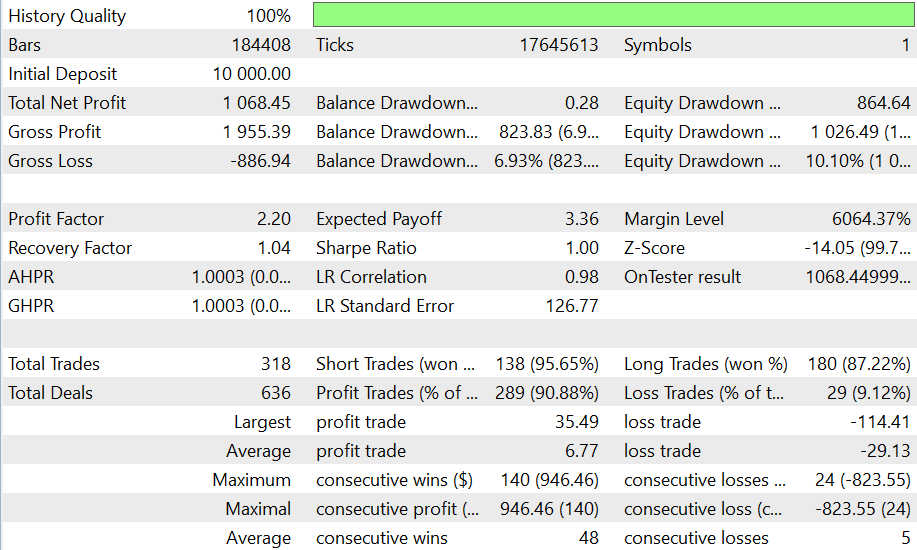Select the Bars value 184408

tap(261, 45)
